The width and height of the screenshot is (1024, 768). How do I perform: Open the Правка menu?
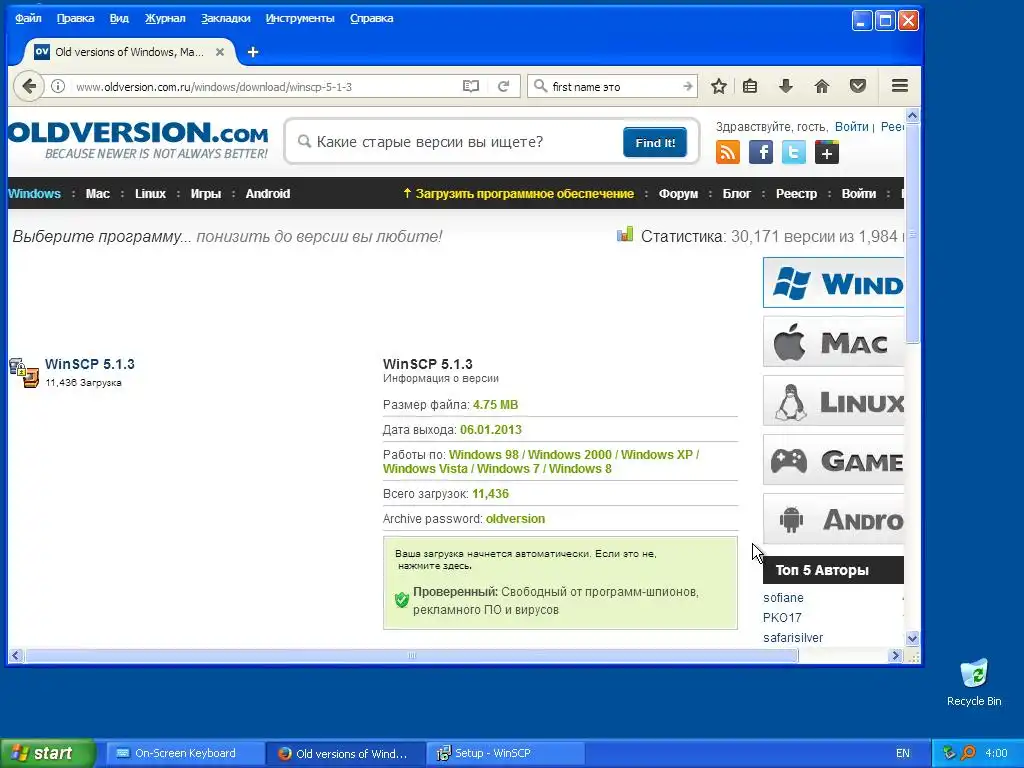[x=75, y=18]
